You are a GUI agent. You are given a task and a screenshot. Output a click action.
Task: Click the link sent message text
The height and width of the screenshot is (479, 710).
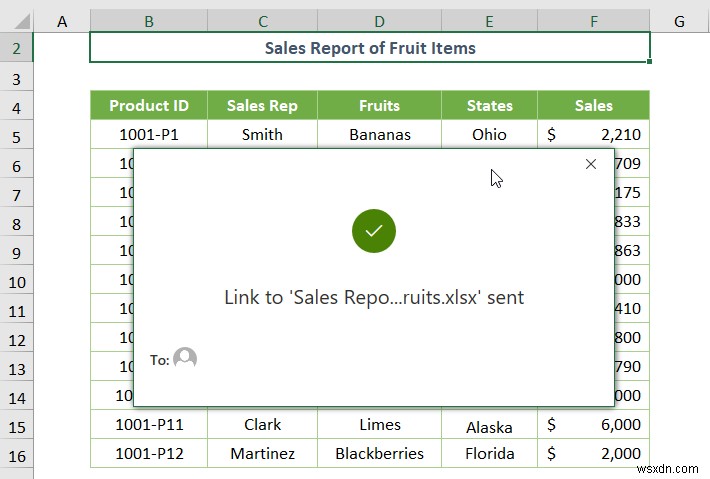(374, 297)
